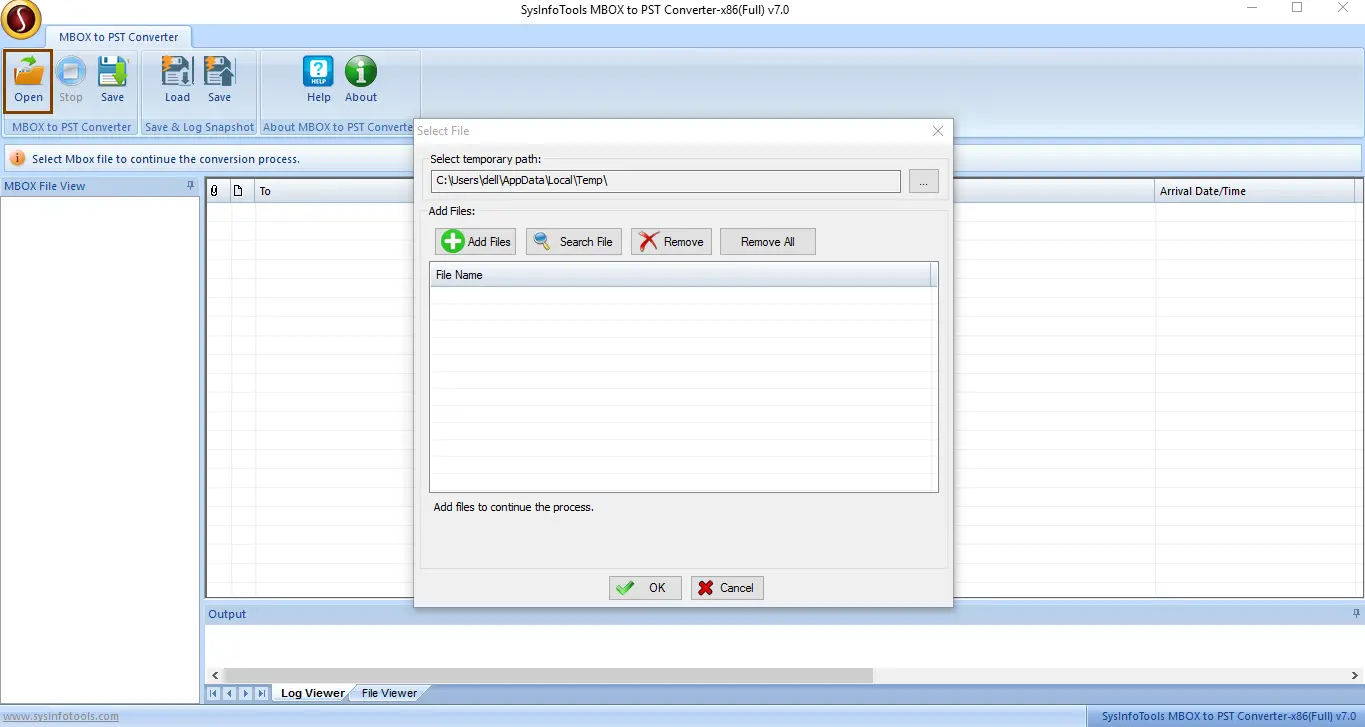Select the MBOX to PST Converter ribbon tab
The width and height of the screenshot is (1365, 727).
click(x=118, y=37)
